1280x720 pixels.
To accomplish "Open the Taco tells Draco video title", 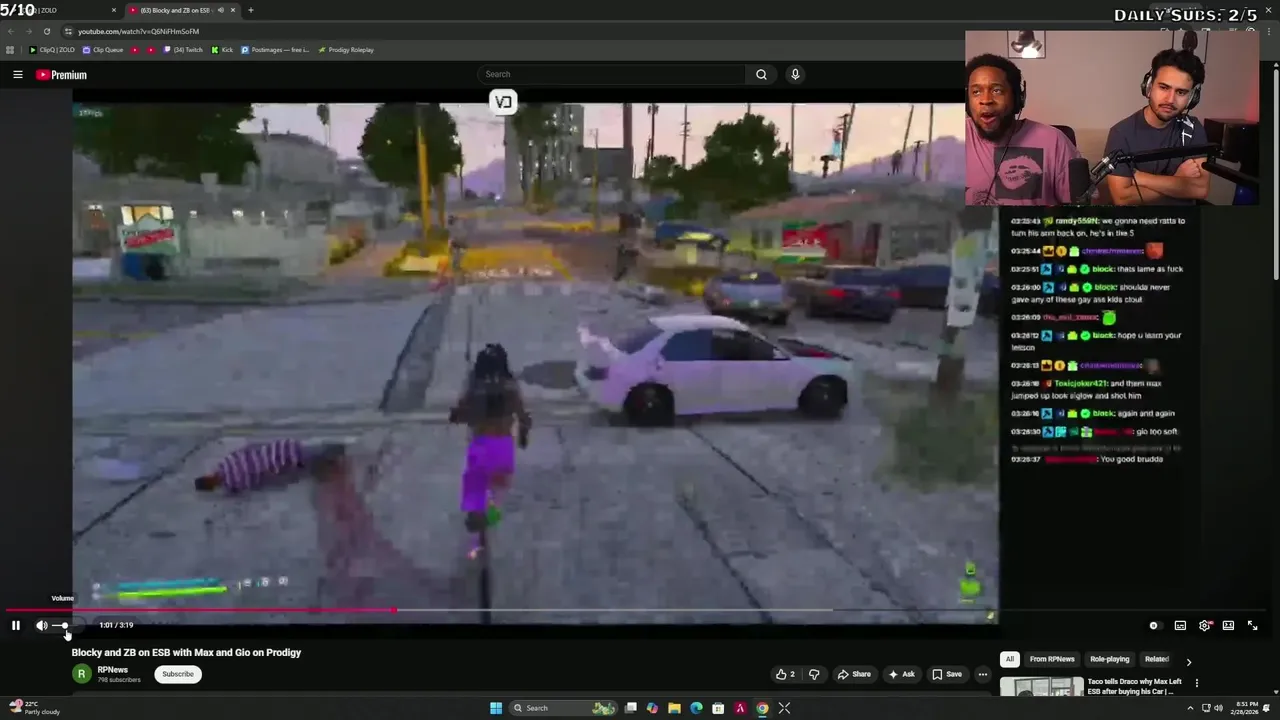I will (1134, 686).
